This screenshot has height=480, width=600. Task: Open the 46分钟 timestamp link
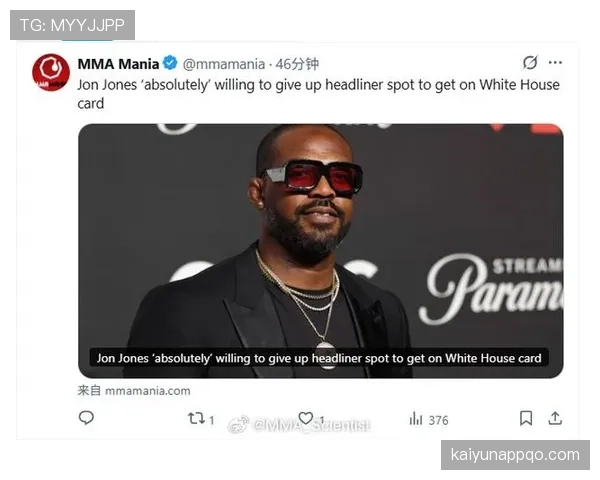pos(297,64)
